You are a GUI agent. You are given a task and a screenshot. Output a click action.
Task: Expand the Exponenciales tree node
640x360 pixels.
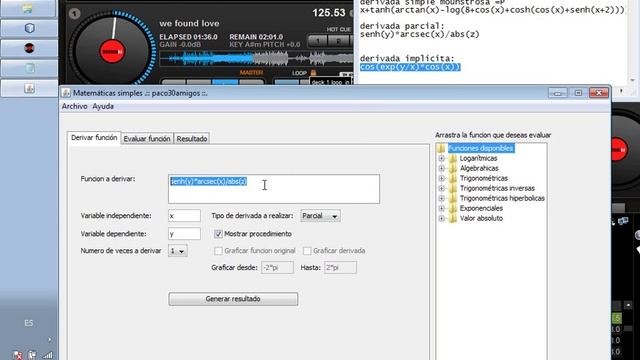click(442, 208)
